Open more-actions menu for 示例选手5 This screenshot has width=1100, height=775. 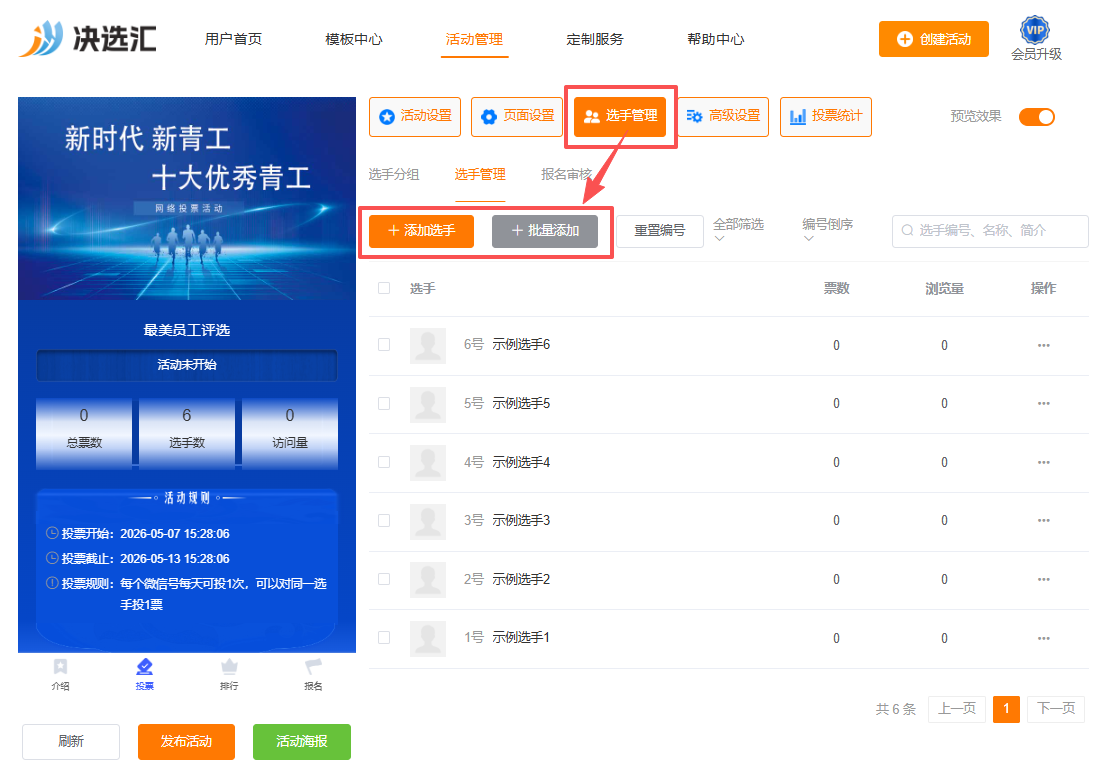click(1044, 403)
